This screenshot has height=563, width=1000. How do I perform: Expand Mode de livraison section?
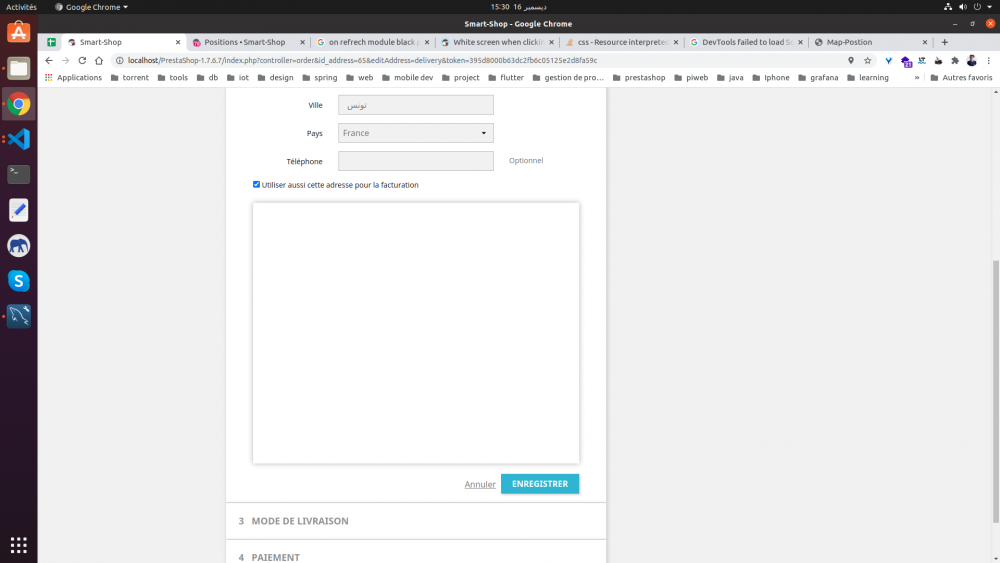pos(416,521)
